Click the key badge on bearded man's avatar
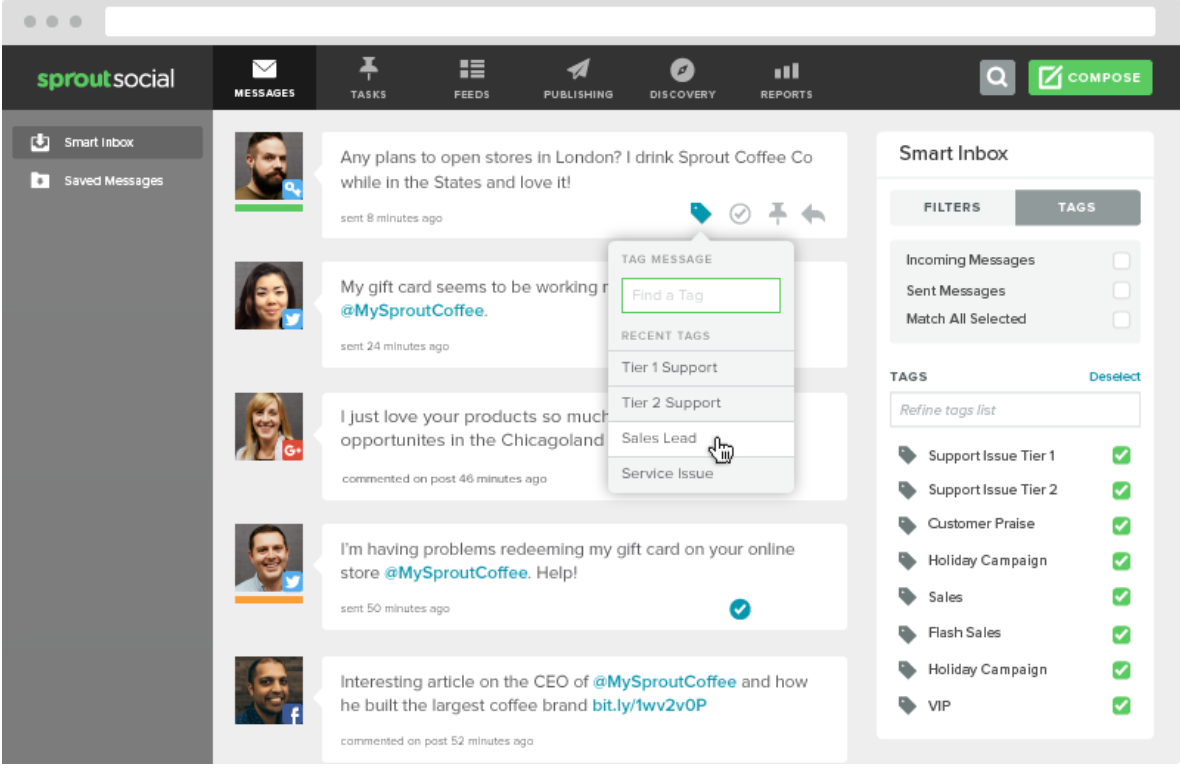Image resolution: width=1180 pixels, height=768 pixels. (x=293, y=190)
